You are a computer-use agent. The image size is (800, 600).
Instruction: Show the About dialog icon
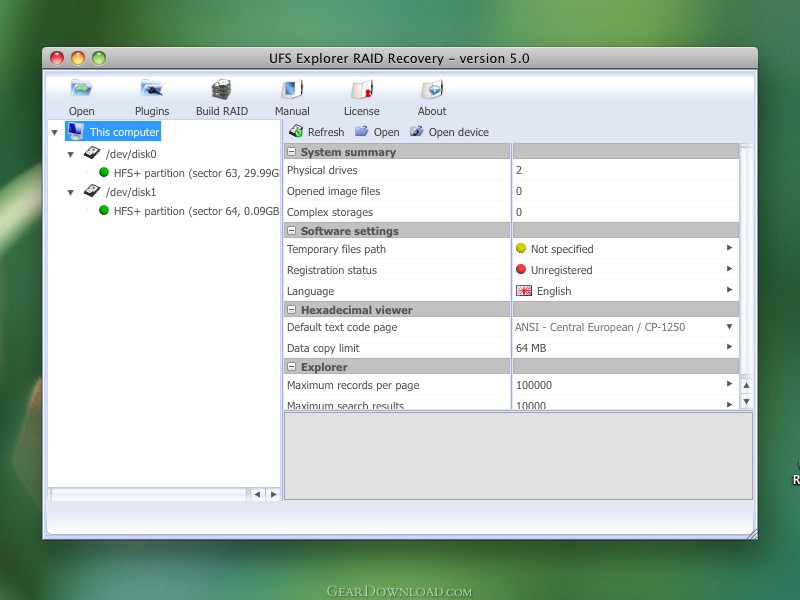click(432, 89)
